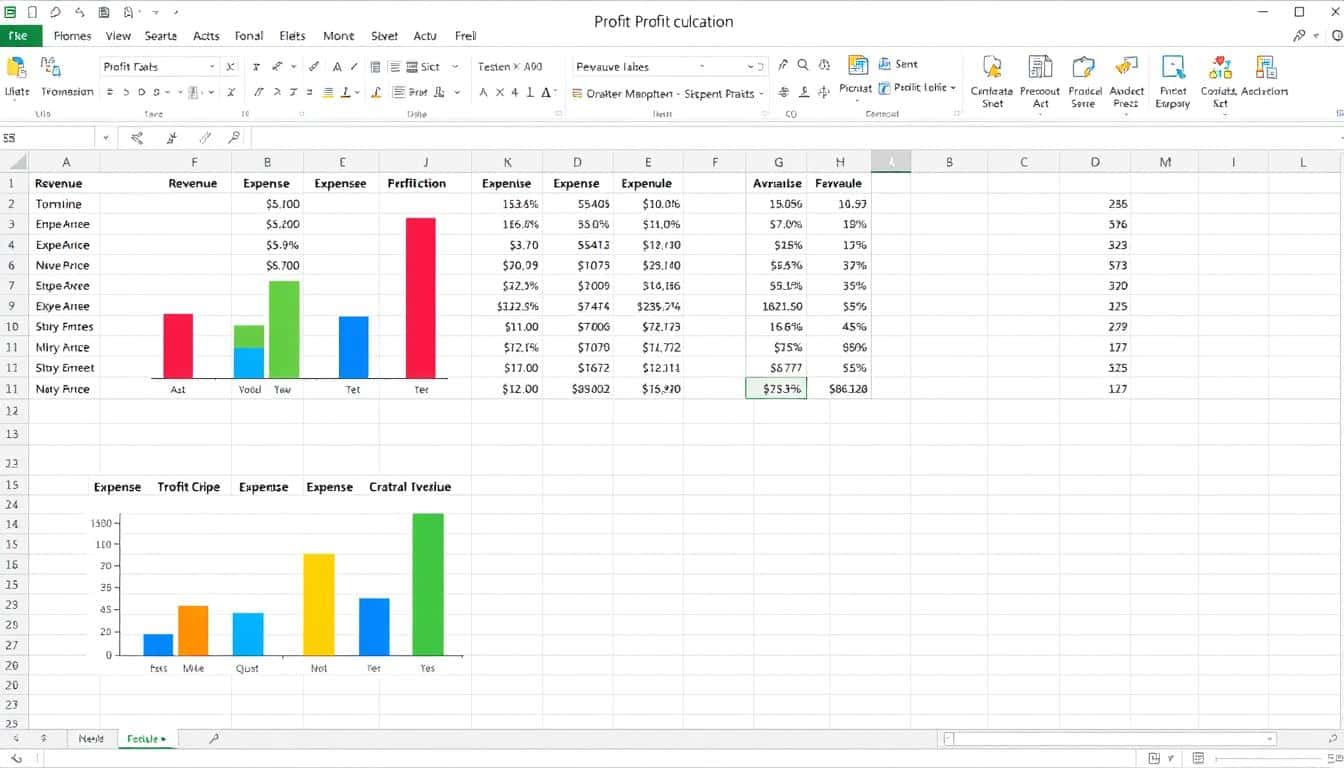Open the Flomes ribbon tab

(72, 36)
